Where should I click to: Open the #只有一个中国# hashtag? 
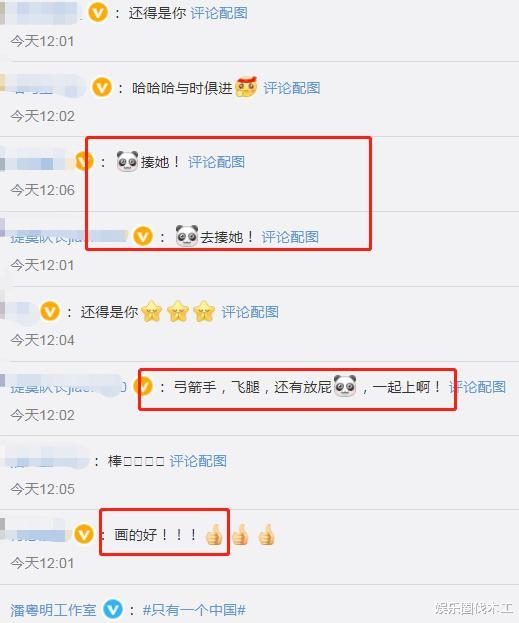(x=194, y=610)
